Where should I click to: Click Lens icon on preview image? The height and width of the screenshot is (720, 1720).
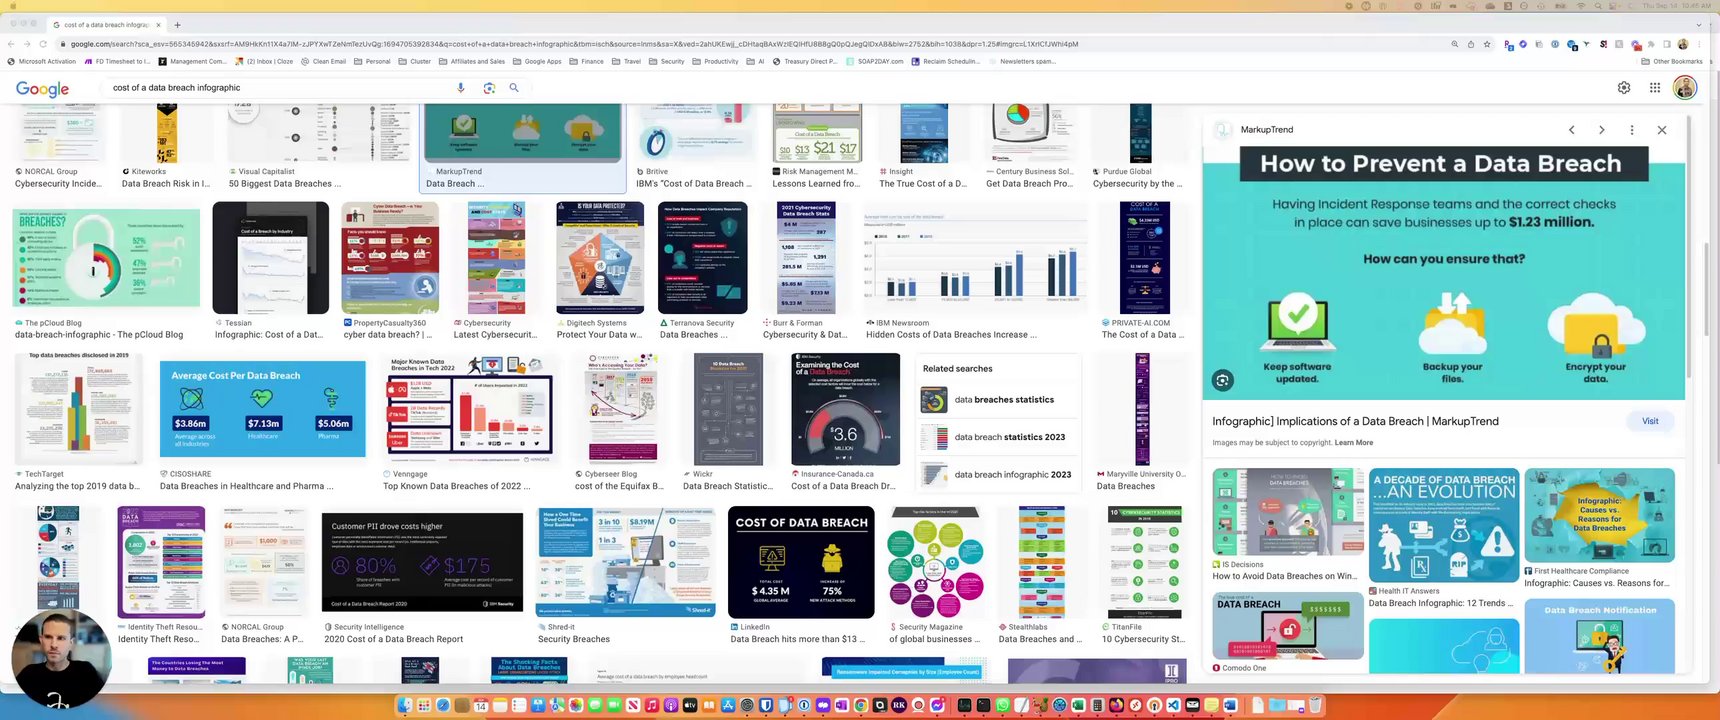(x=1222, y=380)
